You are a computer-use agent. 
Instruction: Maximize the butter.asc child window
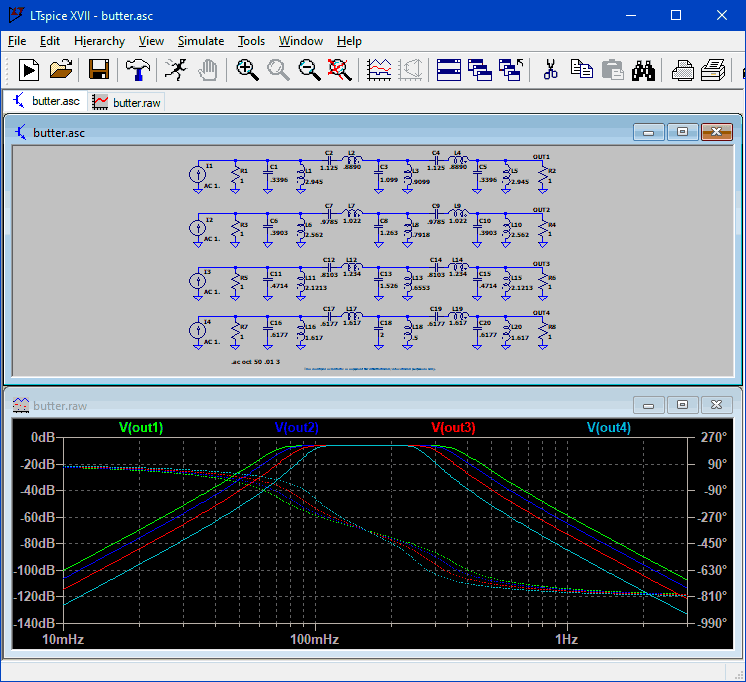(x=682, y=132)
